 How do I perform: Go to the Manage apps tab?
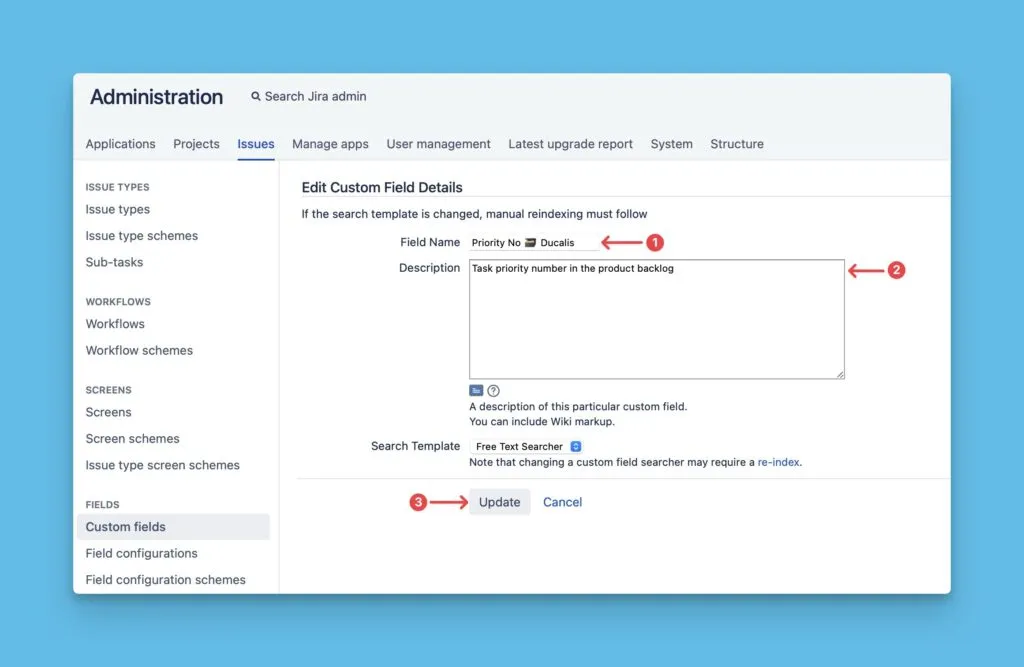pos(330,144)
